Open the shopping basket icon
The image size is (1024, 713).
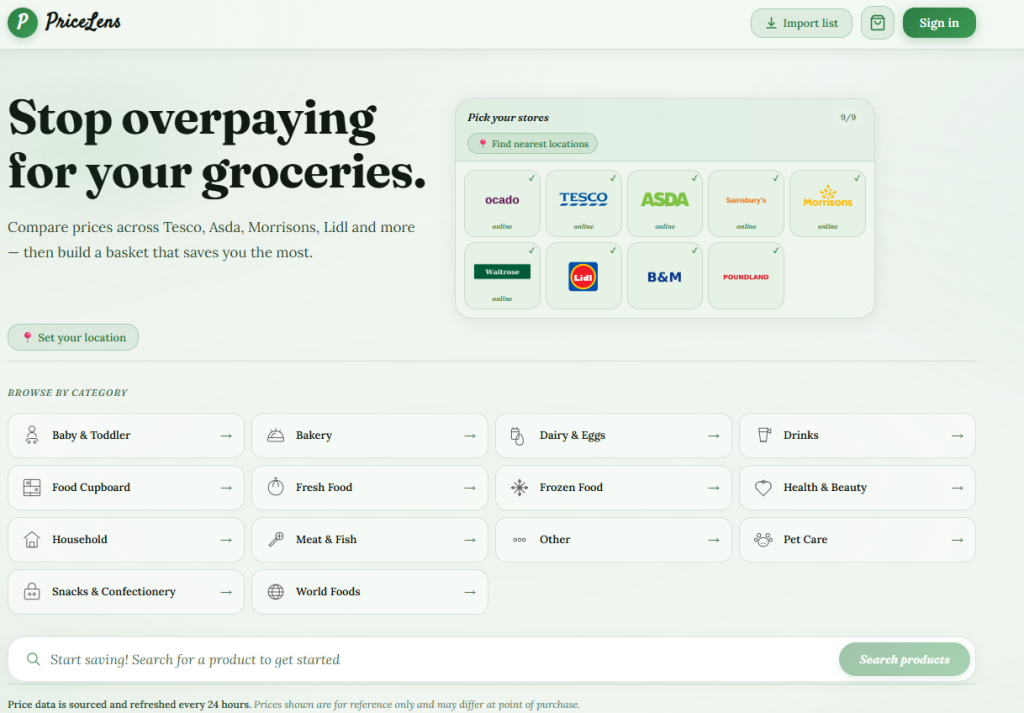[877, 23]
